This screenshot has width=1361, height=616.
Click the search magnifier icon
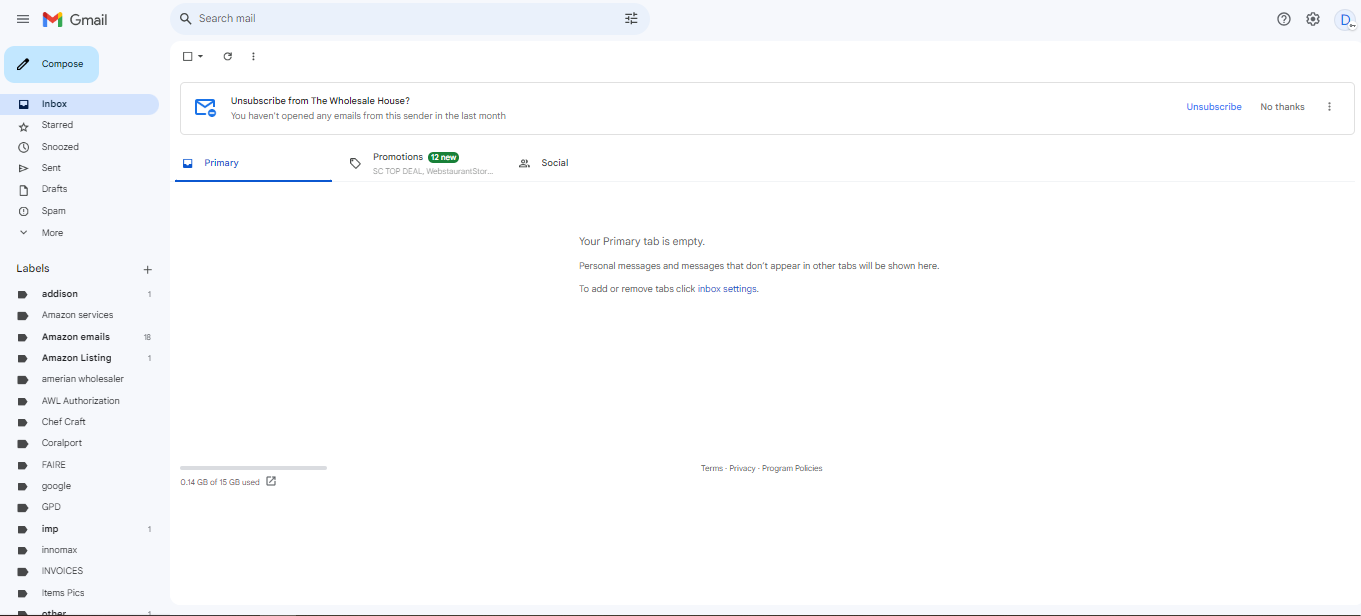tap(185, 18)
